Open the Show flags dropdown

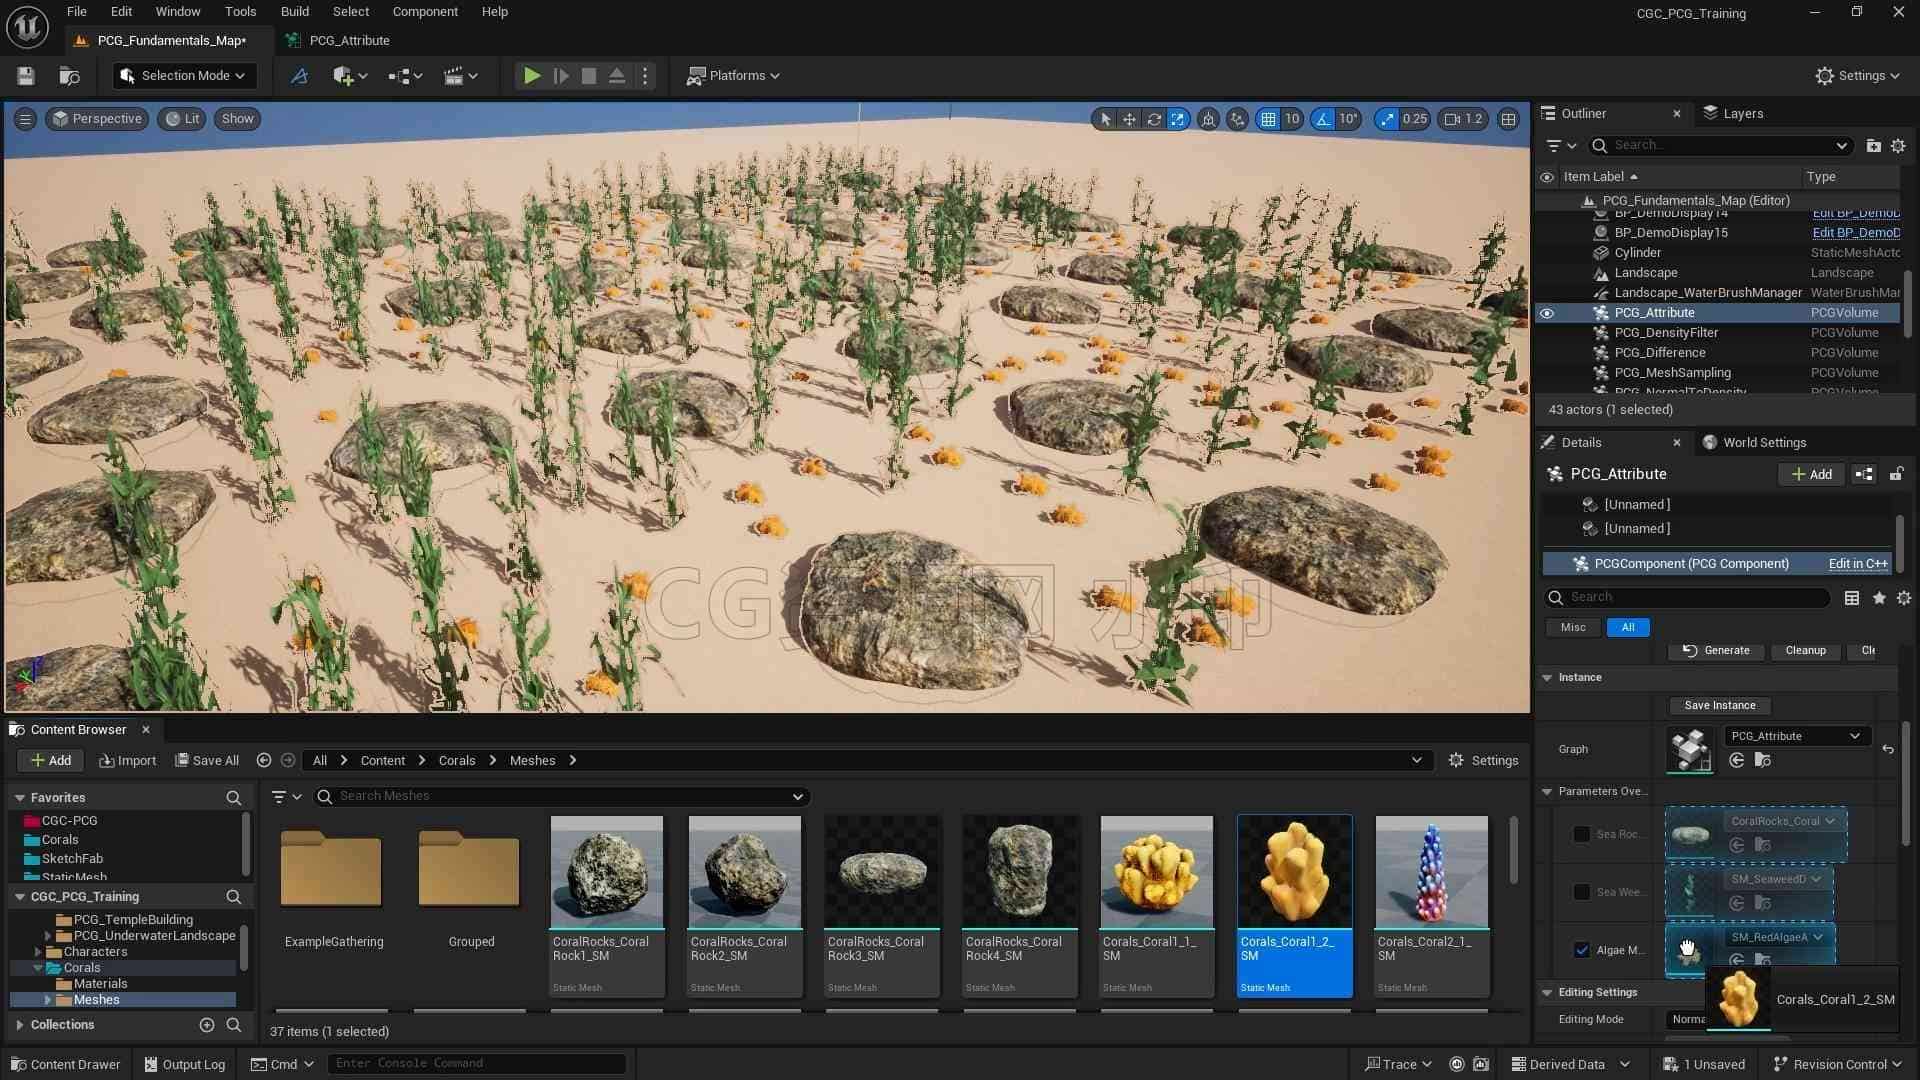(x=237, y=119)
